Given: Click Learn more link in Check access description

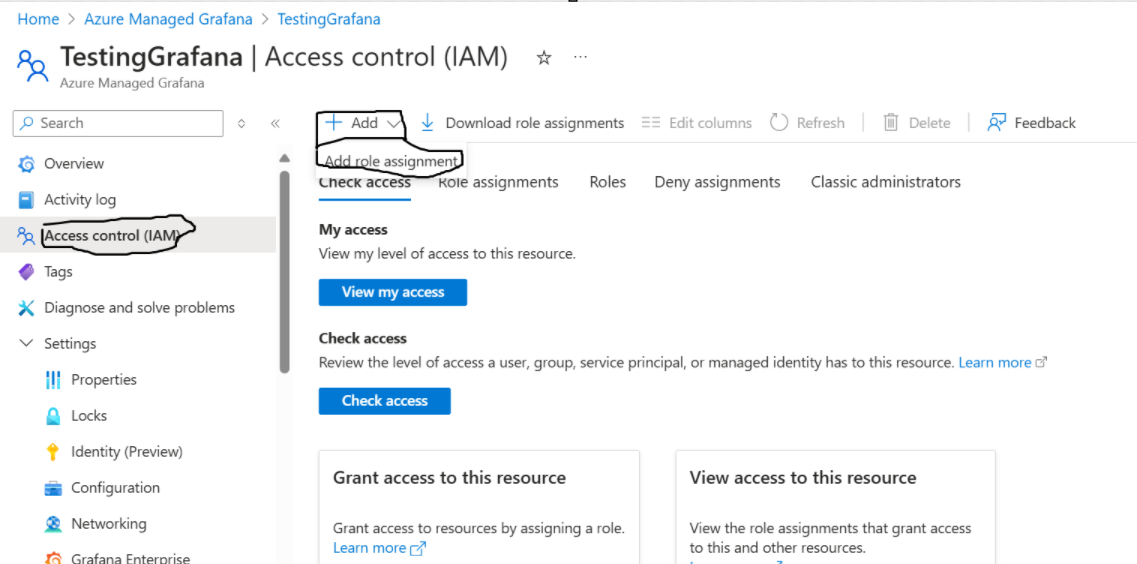Looking at the screenshot, I should pyautogui.click(x=995, y=362).
